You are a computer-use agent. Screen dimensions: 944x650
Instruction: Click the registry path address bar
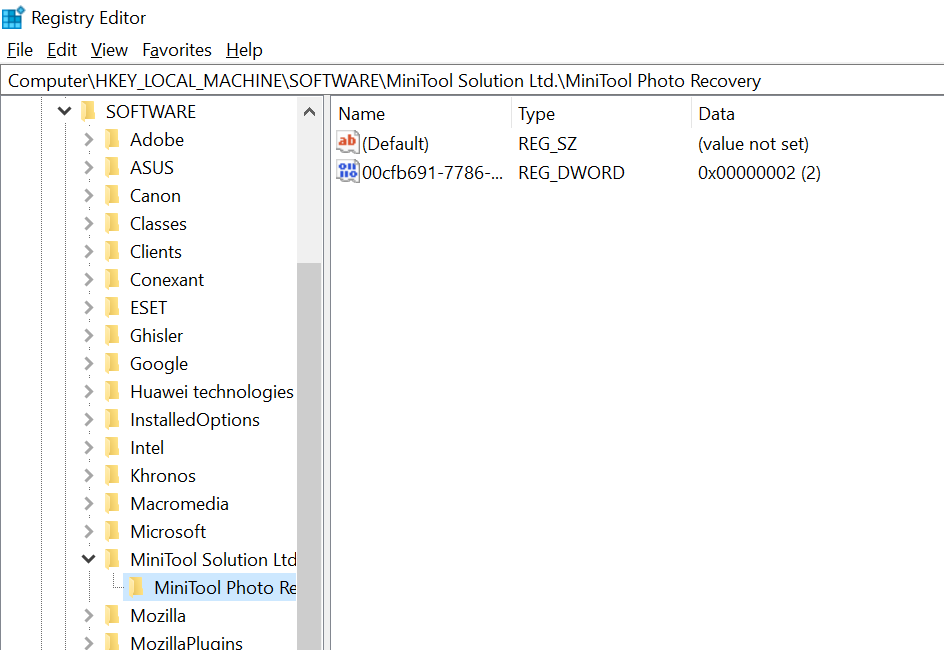[x=472, y=81]
